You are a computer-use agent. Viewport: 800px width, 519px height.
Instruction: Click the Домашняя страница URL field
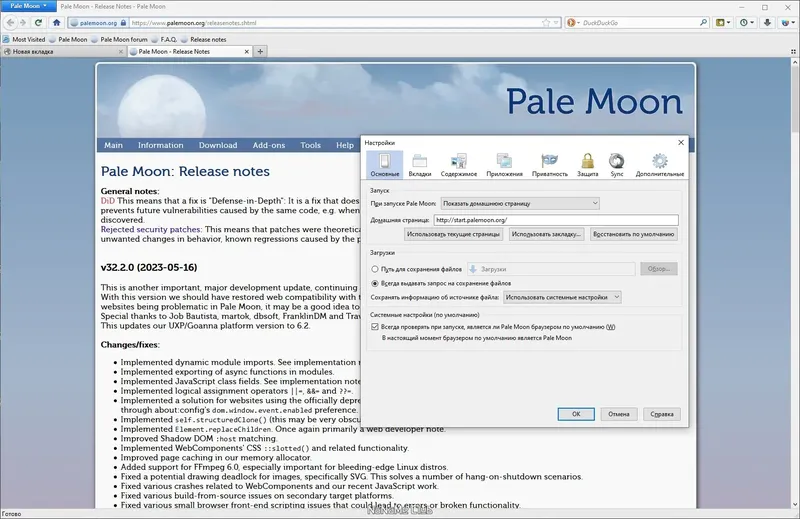coord(556,220)
